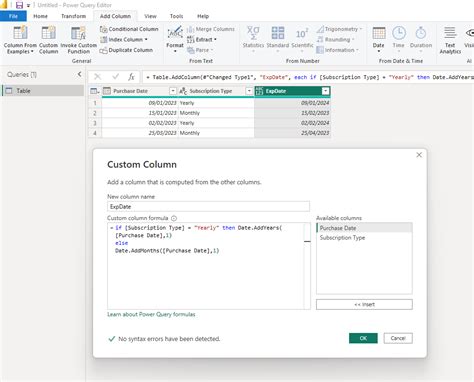Close the Custom Column dialog

coord(419,155)
